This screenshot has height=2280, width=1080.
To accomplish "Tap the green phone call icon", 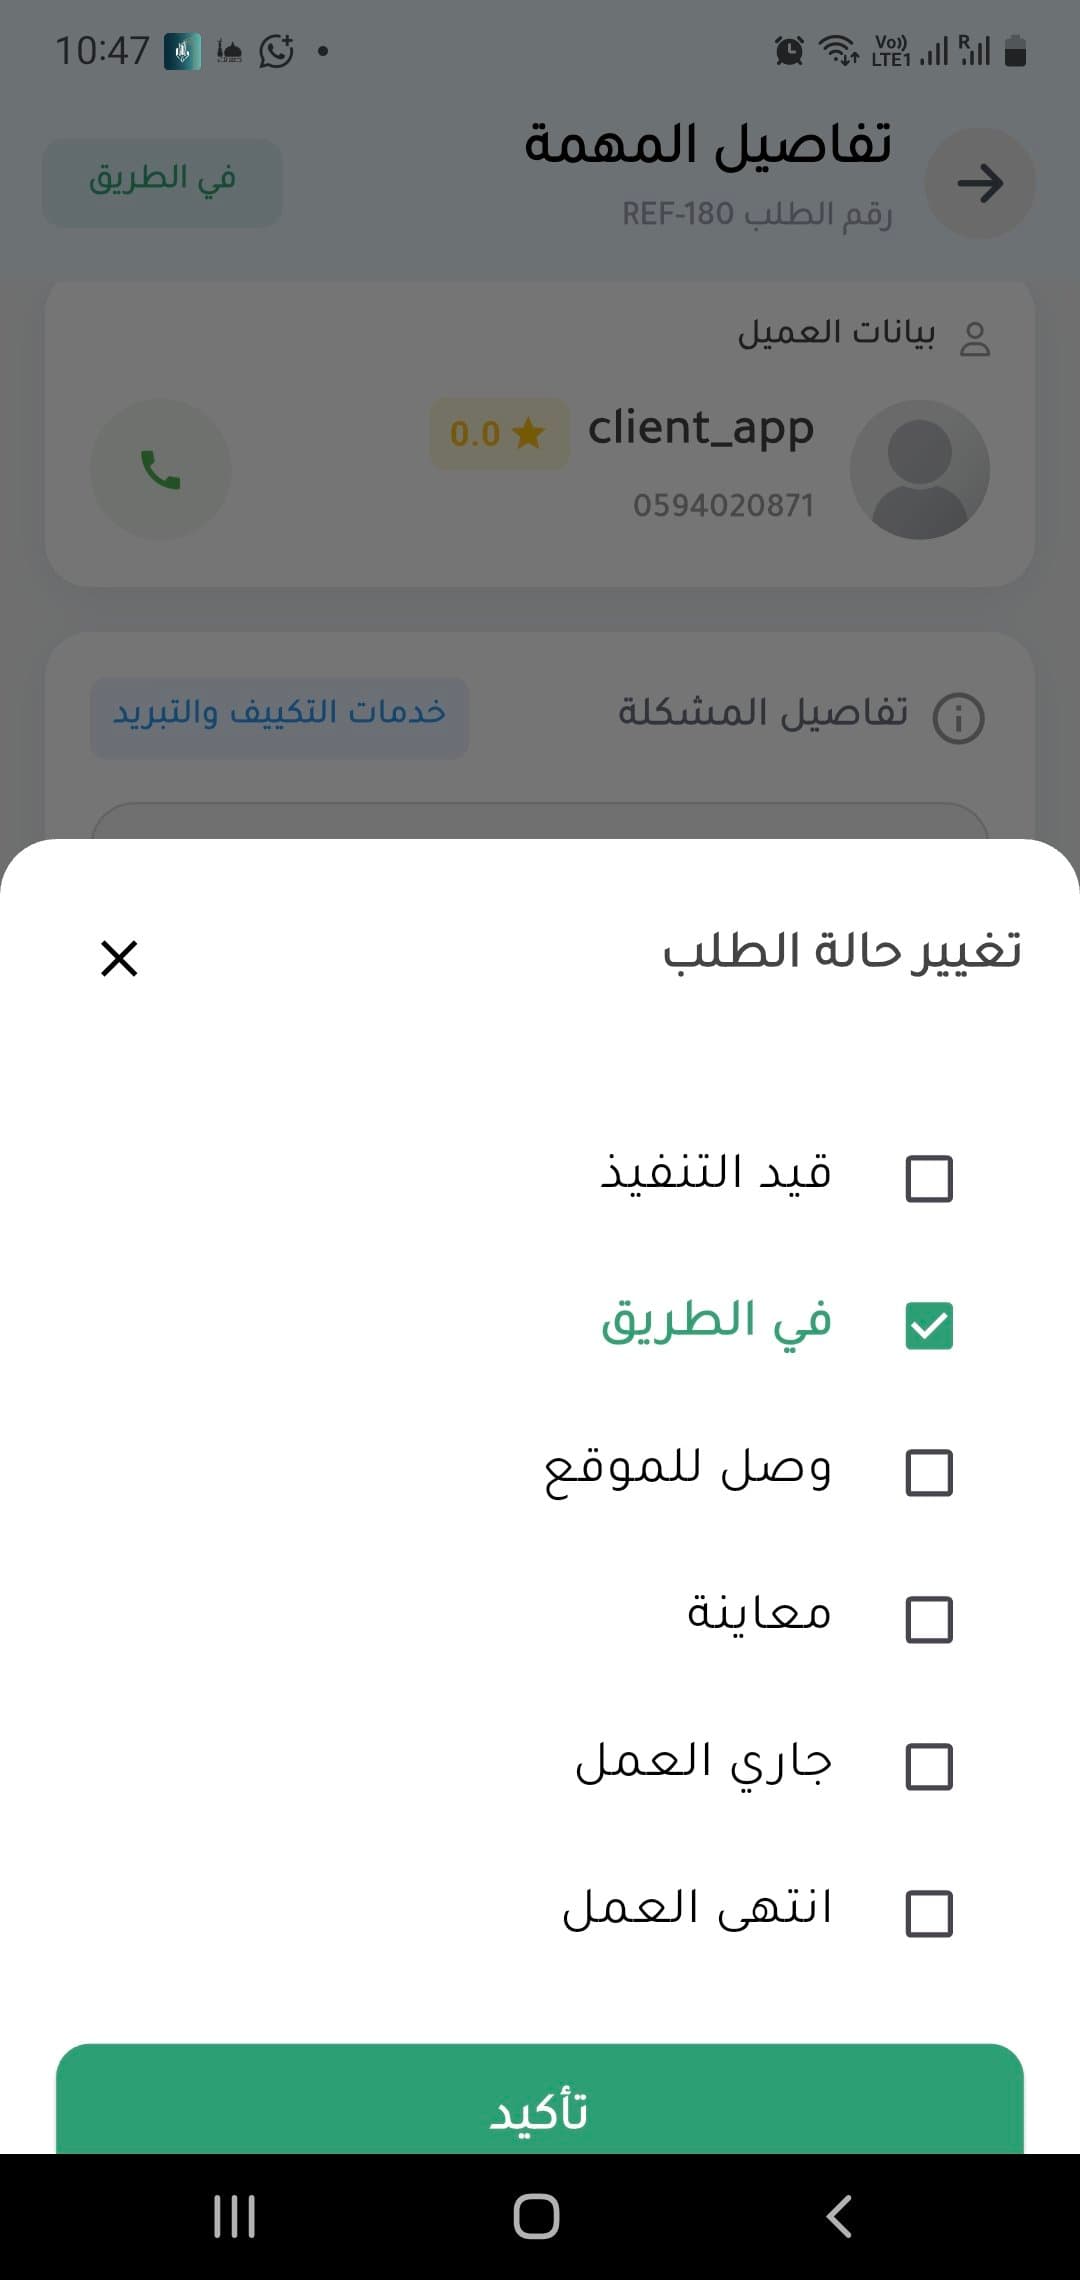I will tap(160, 468).
